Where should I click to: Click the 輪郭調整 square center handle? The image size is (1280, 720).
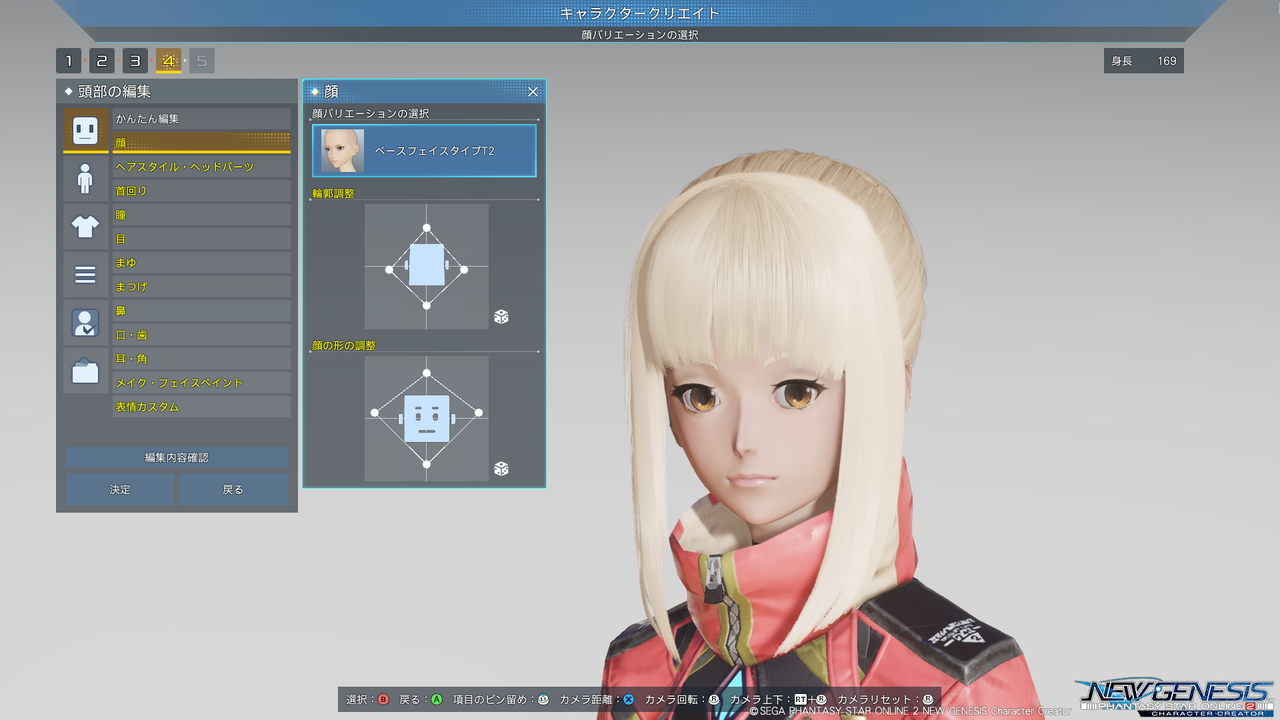[x=426, y=267]
